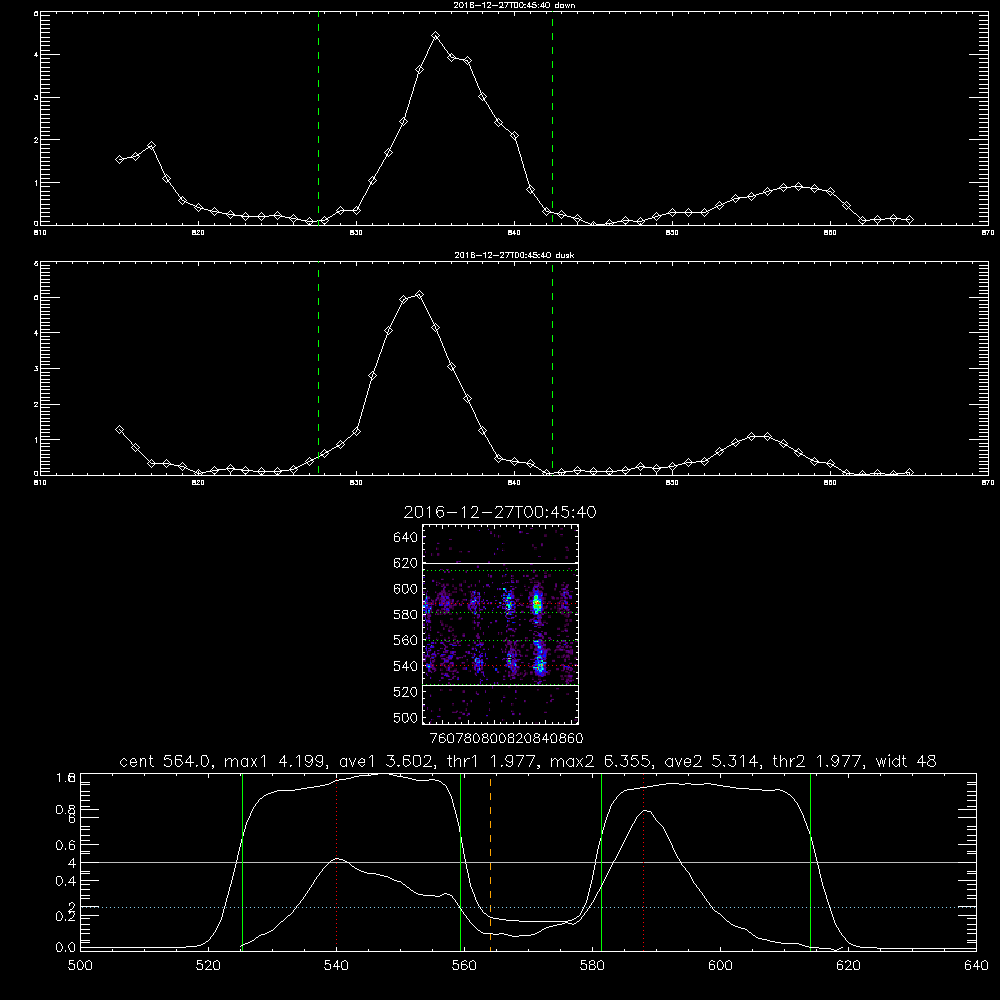Click 'widt 48' in the stats line
This screenshot has height=1000, width=1000.
pos(906,761)
